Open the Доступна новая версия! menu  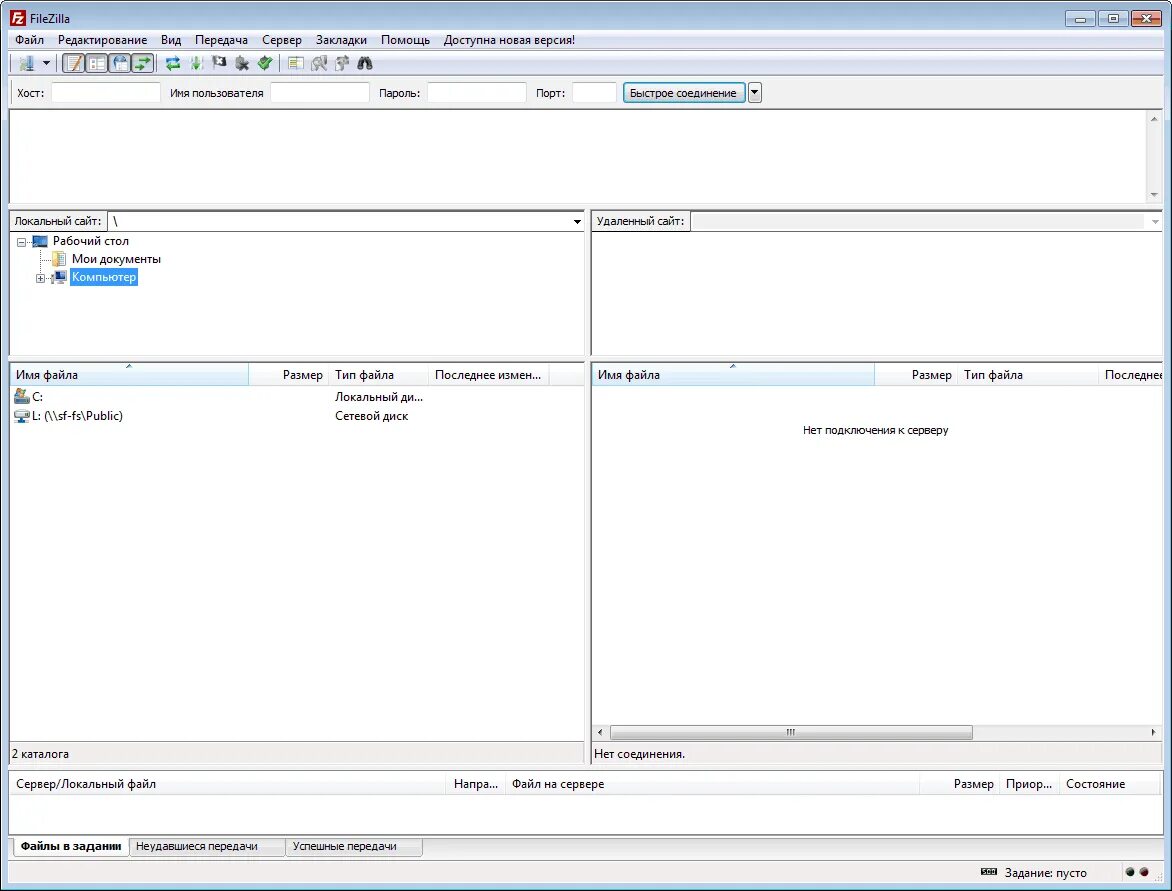[509, 40]
